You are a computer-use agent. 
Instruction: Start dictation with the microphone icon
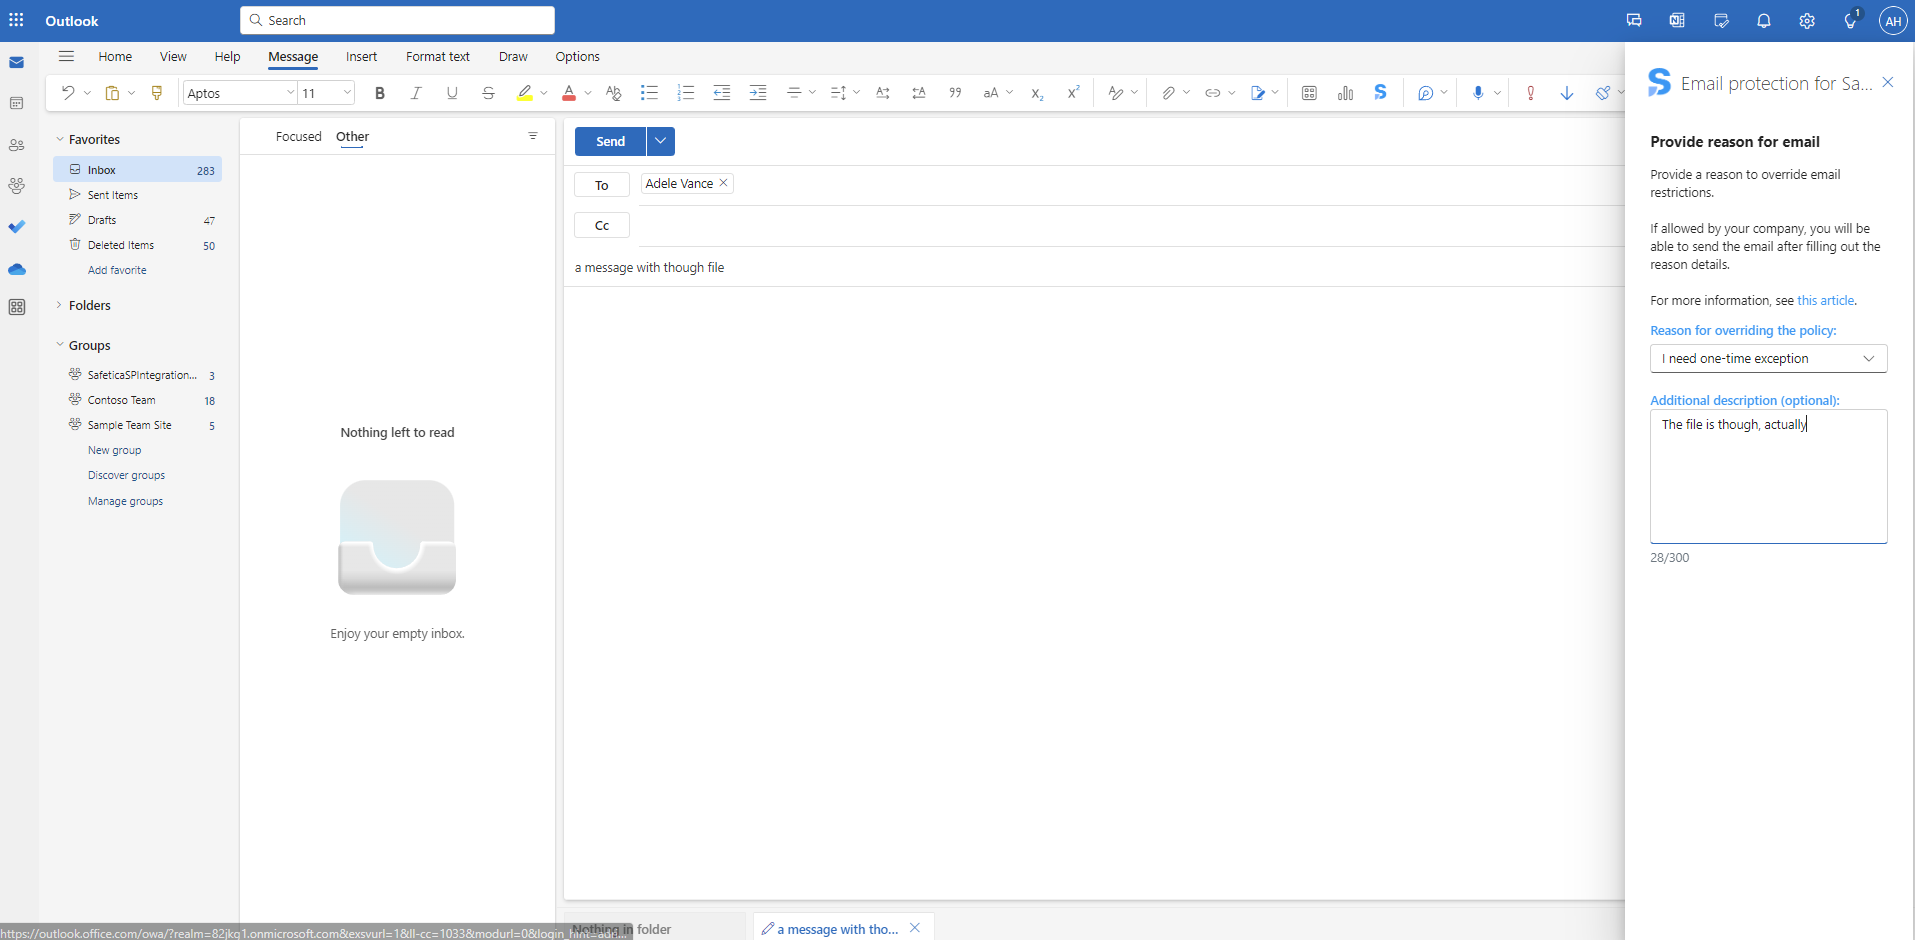(1478, 93)
